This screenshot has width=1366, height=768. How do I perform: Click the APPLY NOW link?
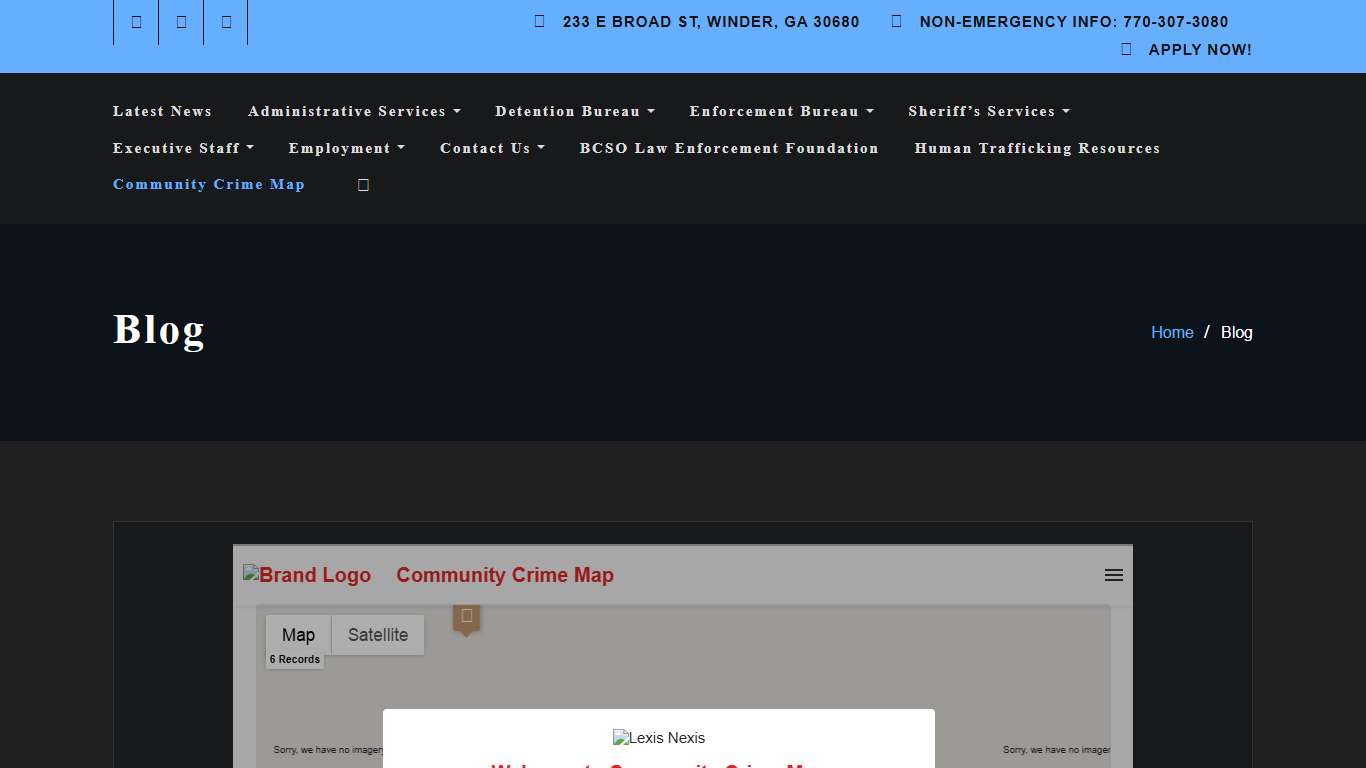(1199, 48)
